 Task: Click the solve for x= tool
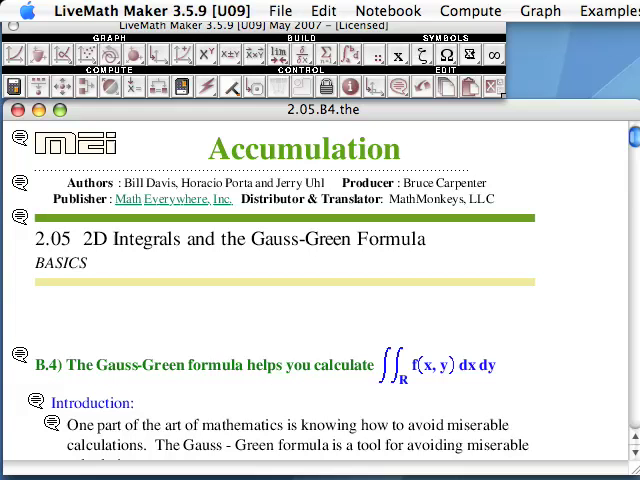click(x=134, y=87)
